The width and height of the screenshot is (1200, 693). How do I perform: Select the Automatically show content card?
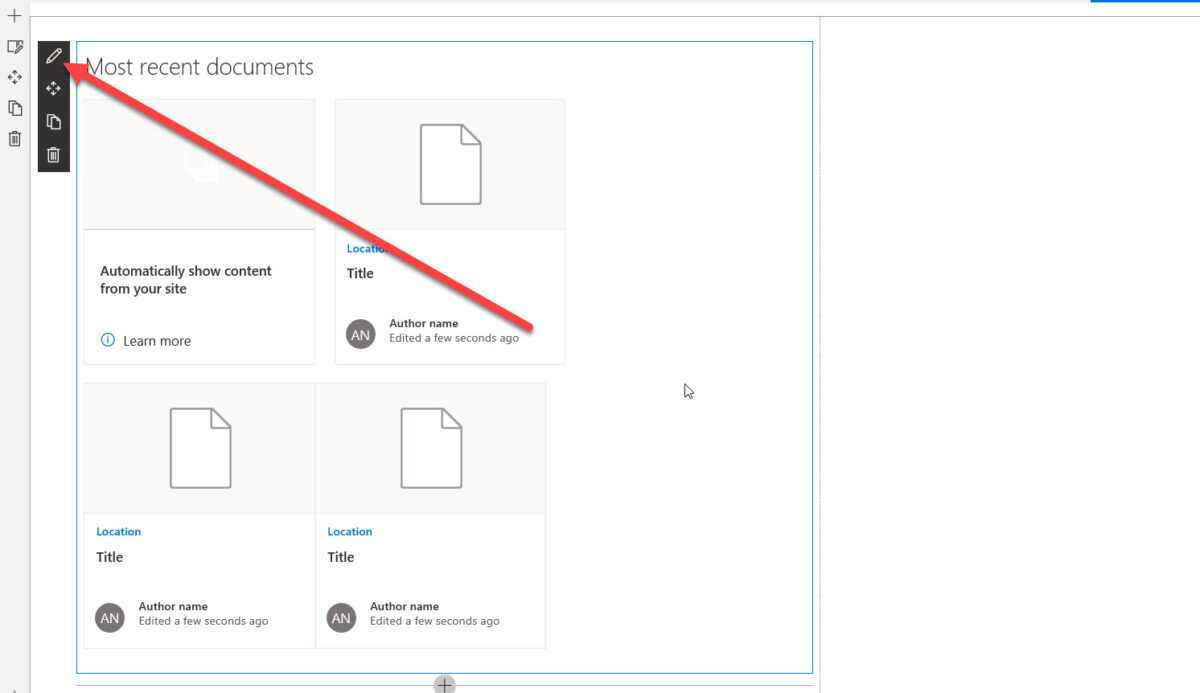[x=186, y=280]
